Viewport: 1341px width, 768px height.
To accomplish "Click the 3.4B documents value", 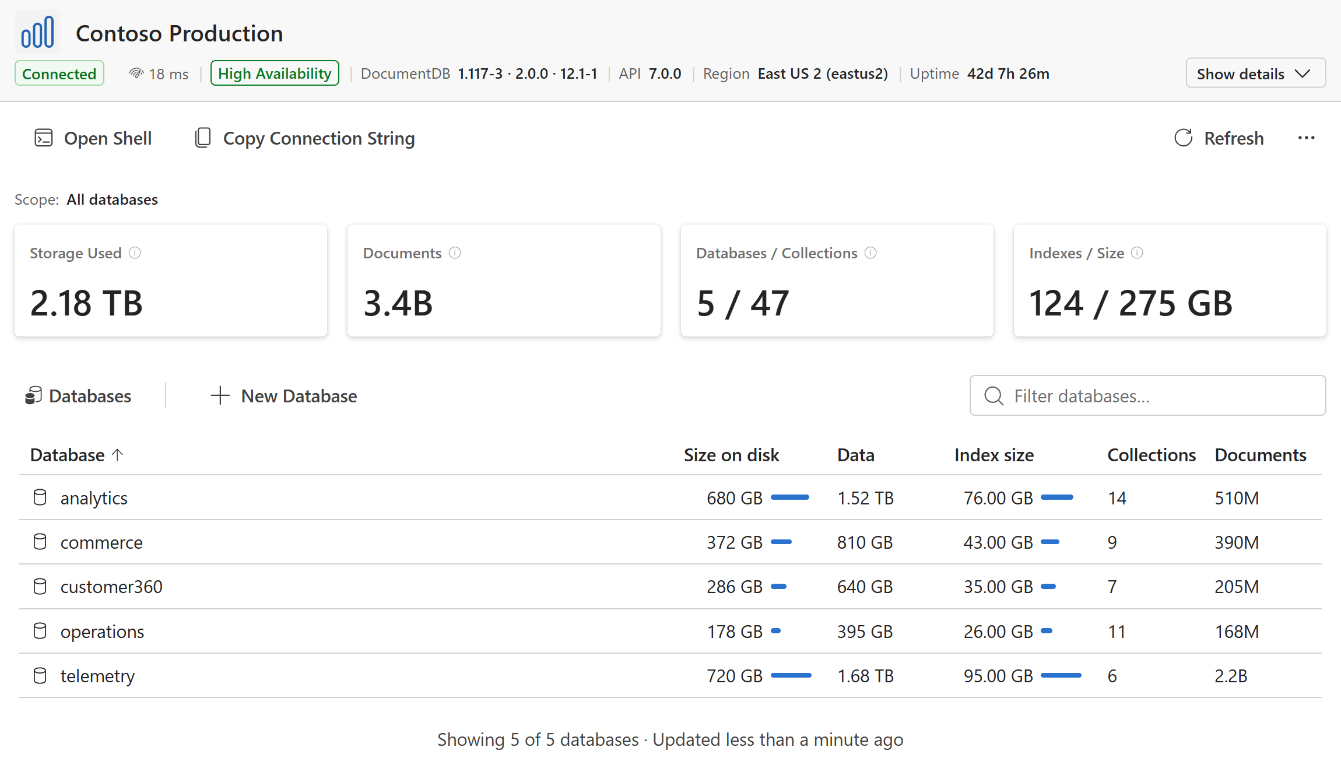I will click(x=398, y=303).
